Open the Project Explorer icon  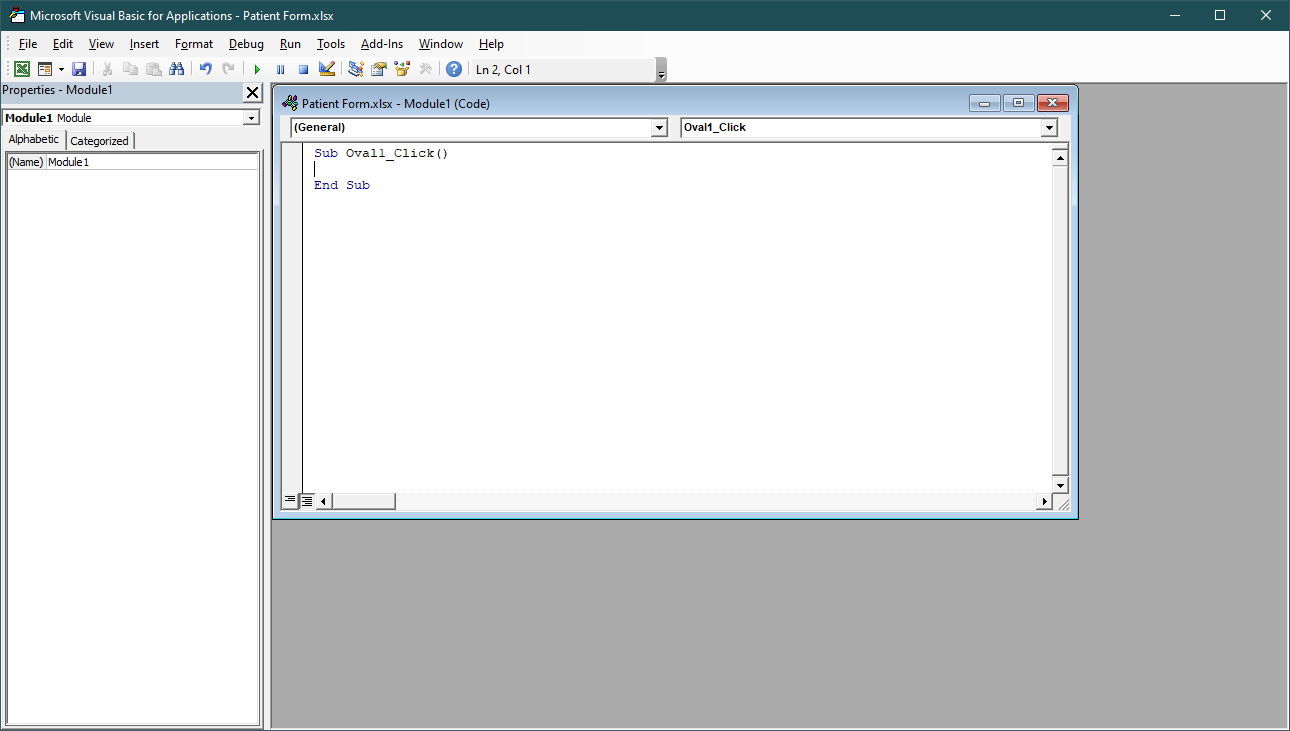point(355,69)
